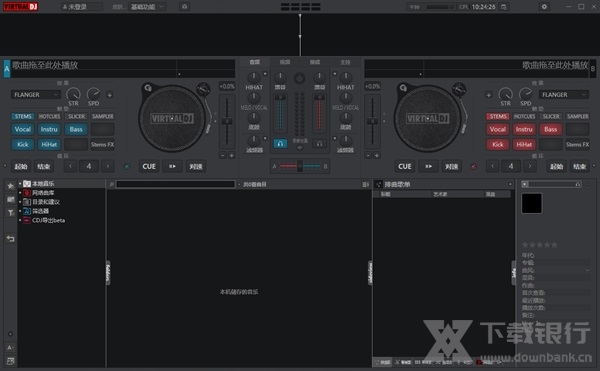This screenshot has width=600, height=371.
Task: Expand the 筛选器 tree item
Action: pyautogui.click(x=20, y=211)
